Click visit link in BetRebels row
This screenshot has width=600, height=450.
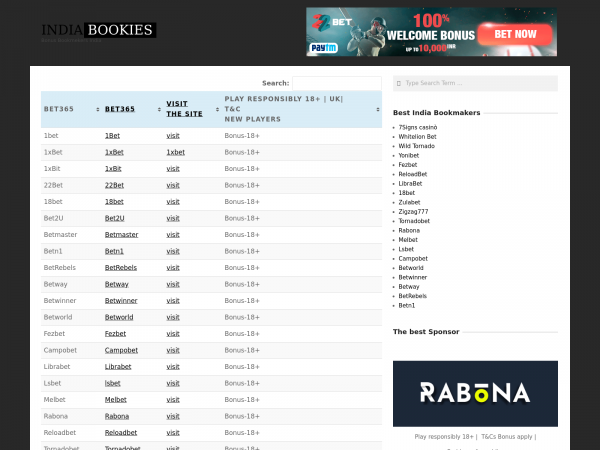[x=173, y=267]
